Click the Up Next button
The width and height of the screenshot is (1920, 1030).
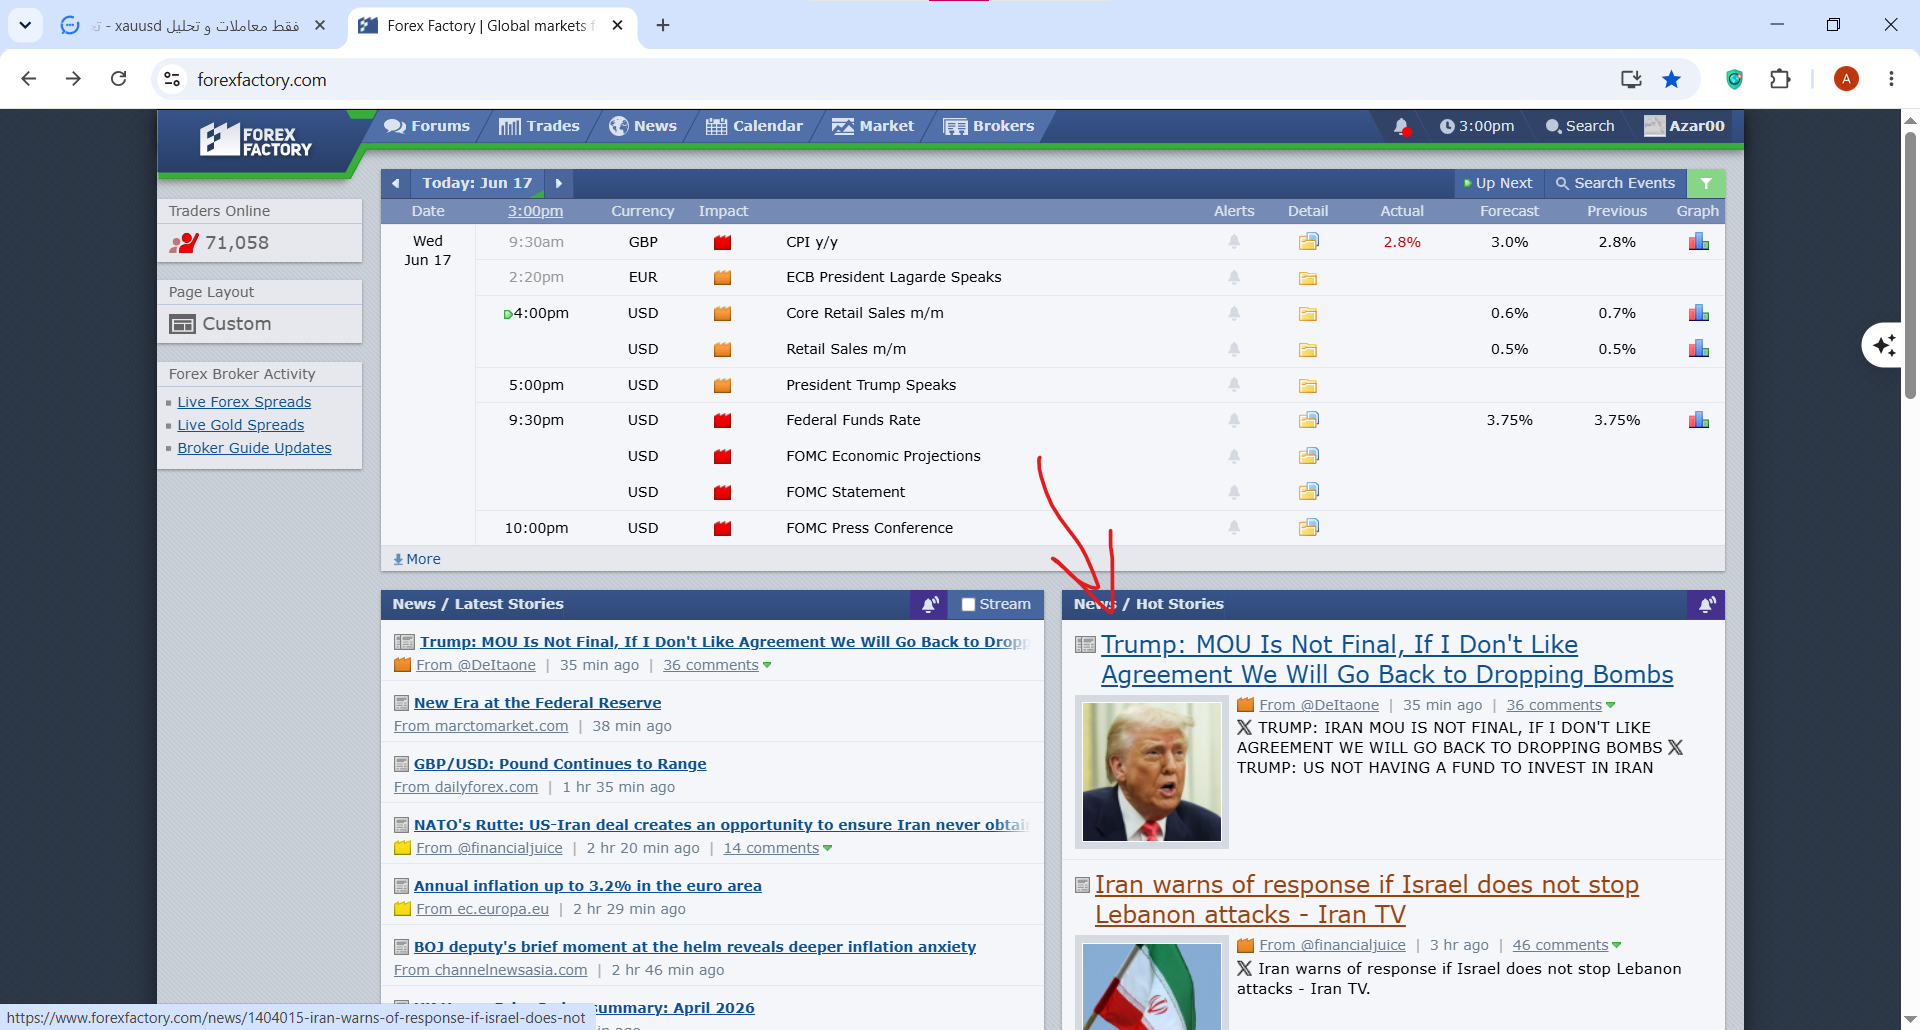[x=1498, y=183]
